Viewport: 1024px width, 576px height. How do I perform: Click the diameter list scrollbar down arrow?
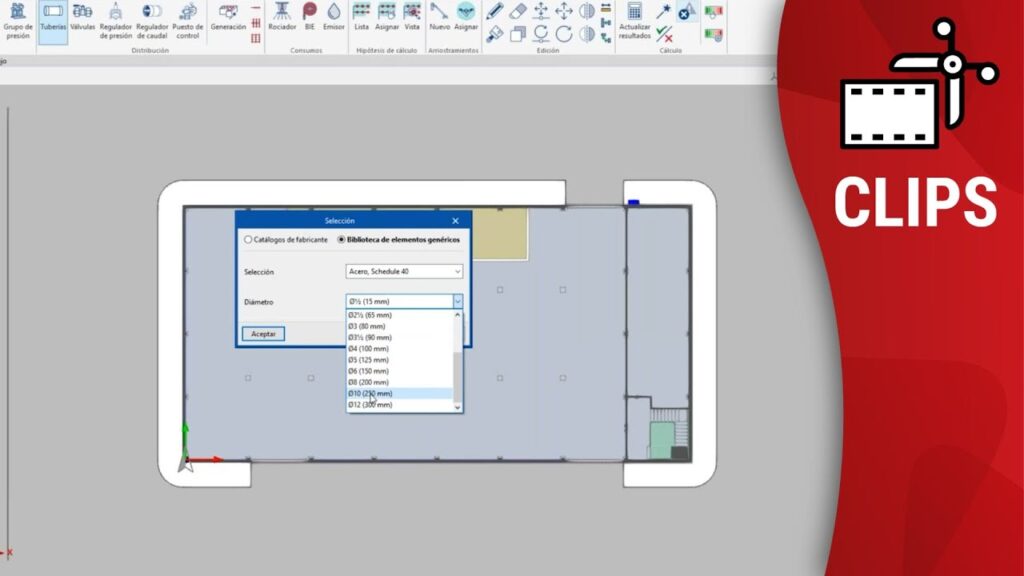pos(459,407)
